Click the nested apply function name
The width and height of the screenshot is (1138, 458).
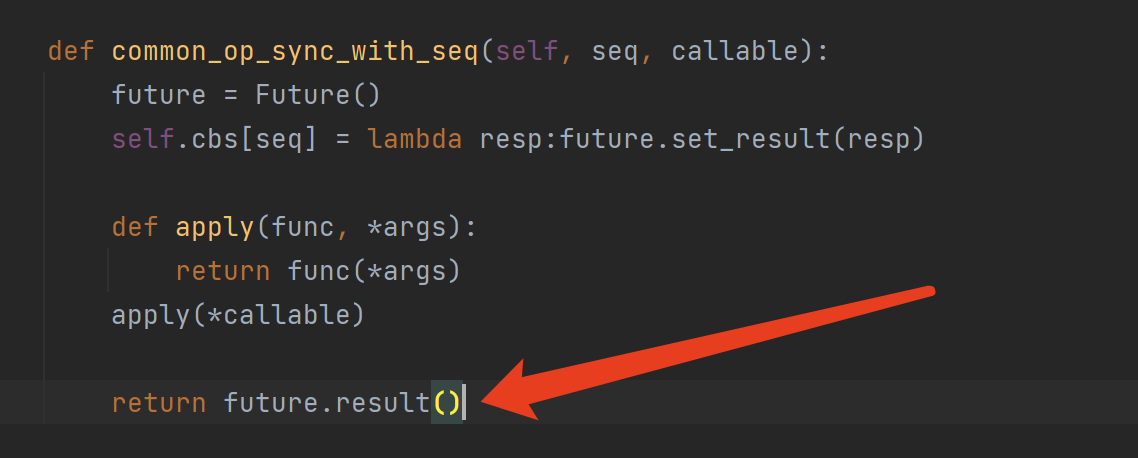click(214, 227)
